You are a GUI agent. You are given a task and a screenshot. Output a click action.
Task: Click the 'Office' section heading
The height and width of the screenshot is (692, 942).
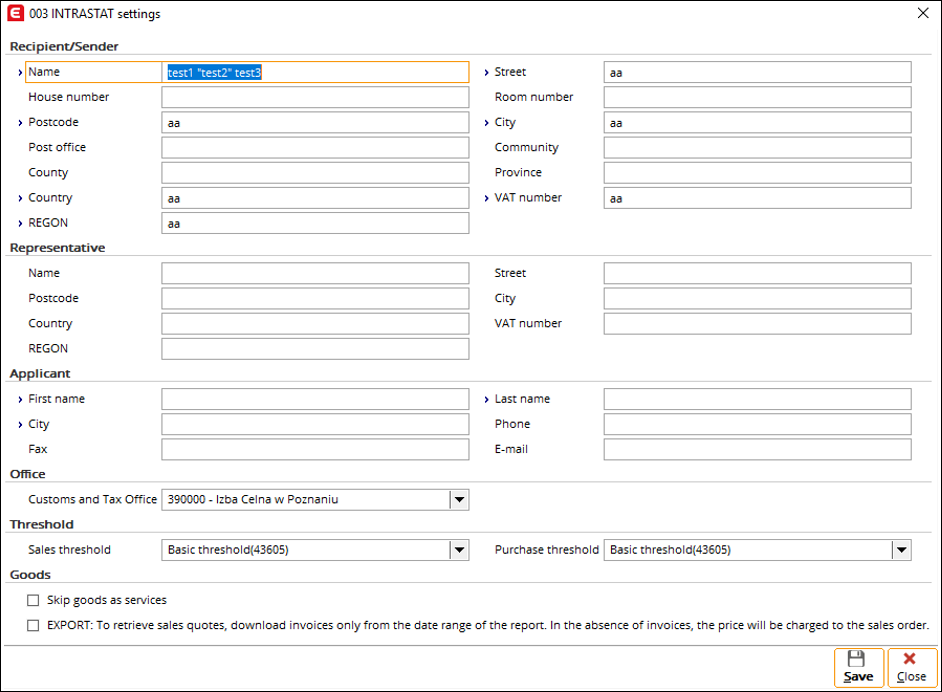pos(28,475)
